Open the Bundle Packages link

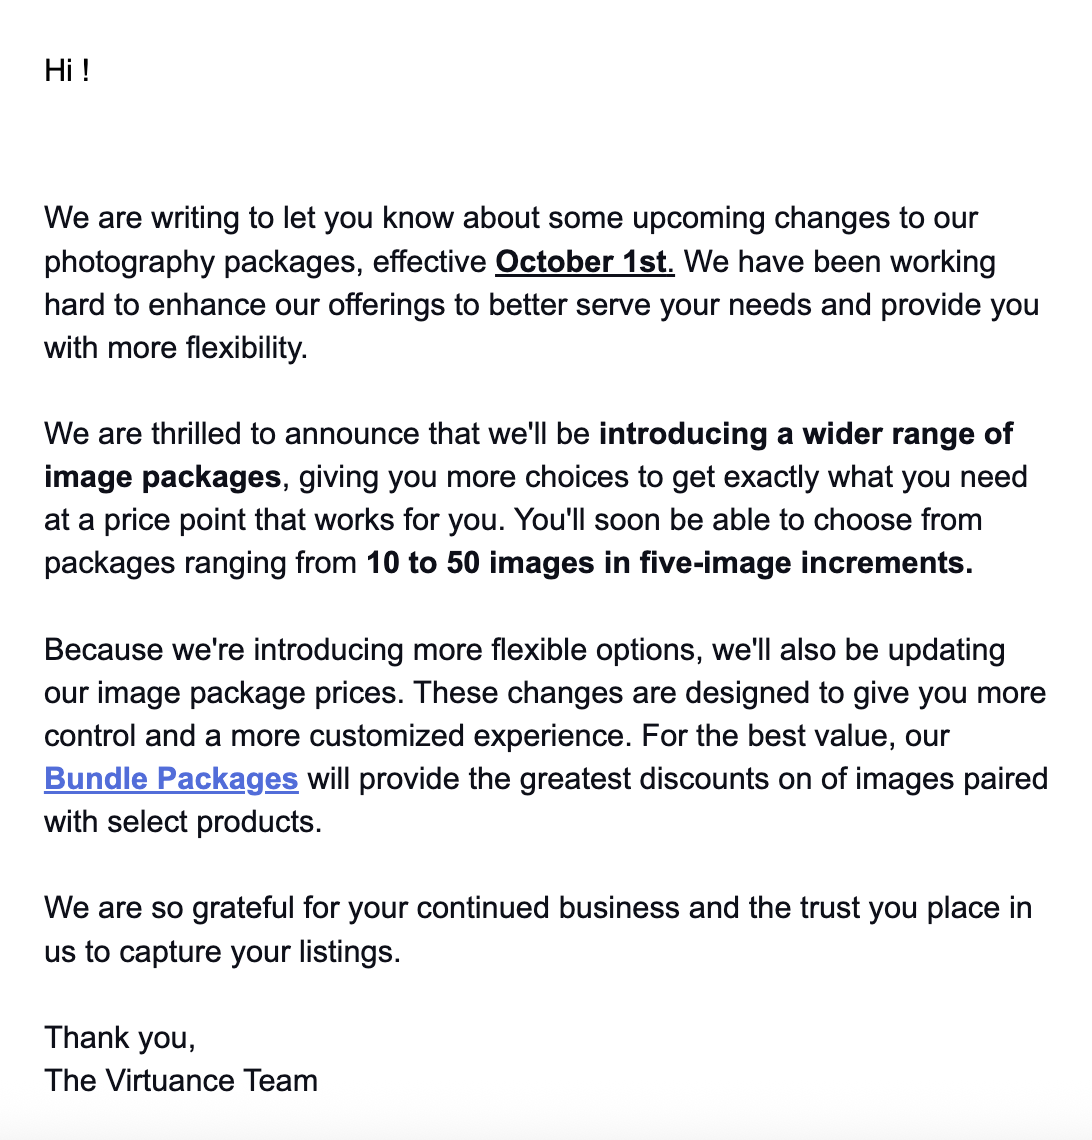coord(171,778)
